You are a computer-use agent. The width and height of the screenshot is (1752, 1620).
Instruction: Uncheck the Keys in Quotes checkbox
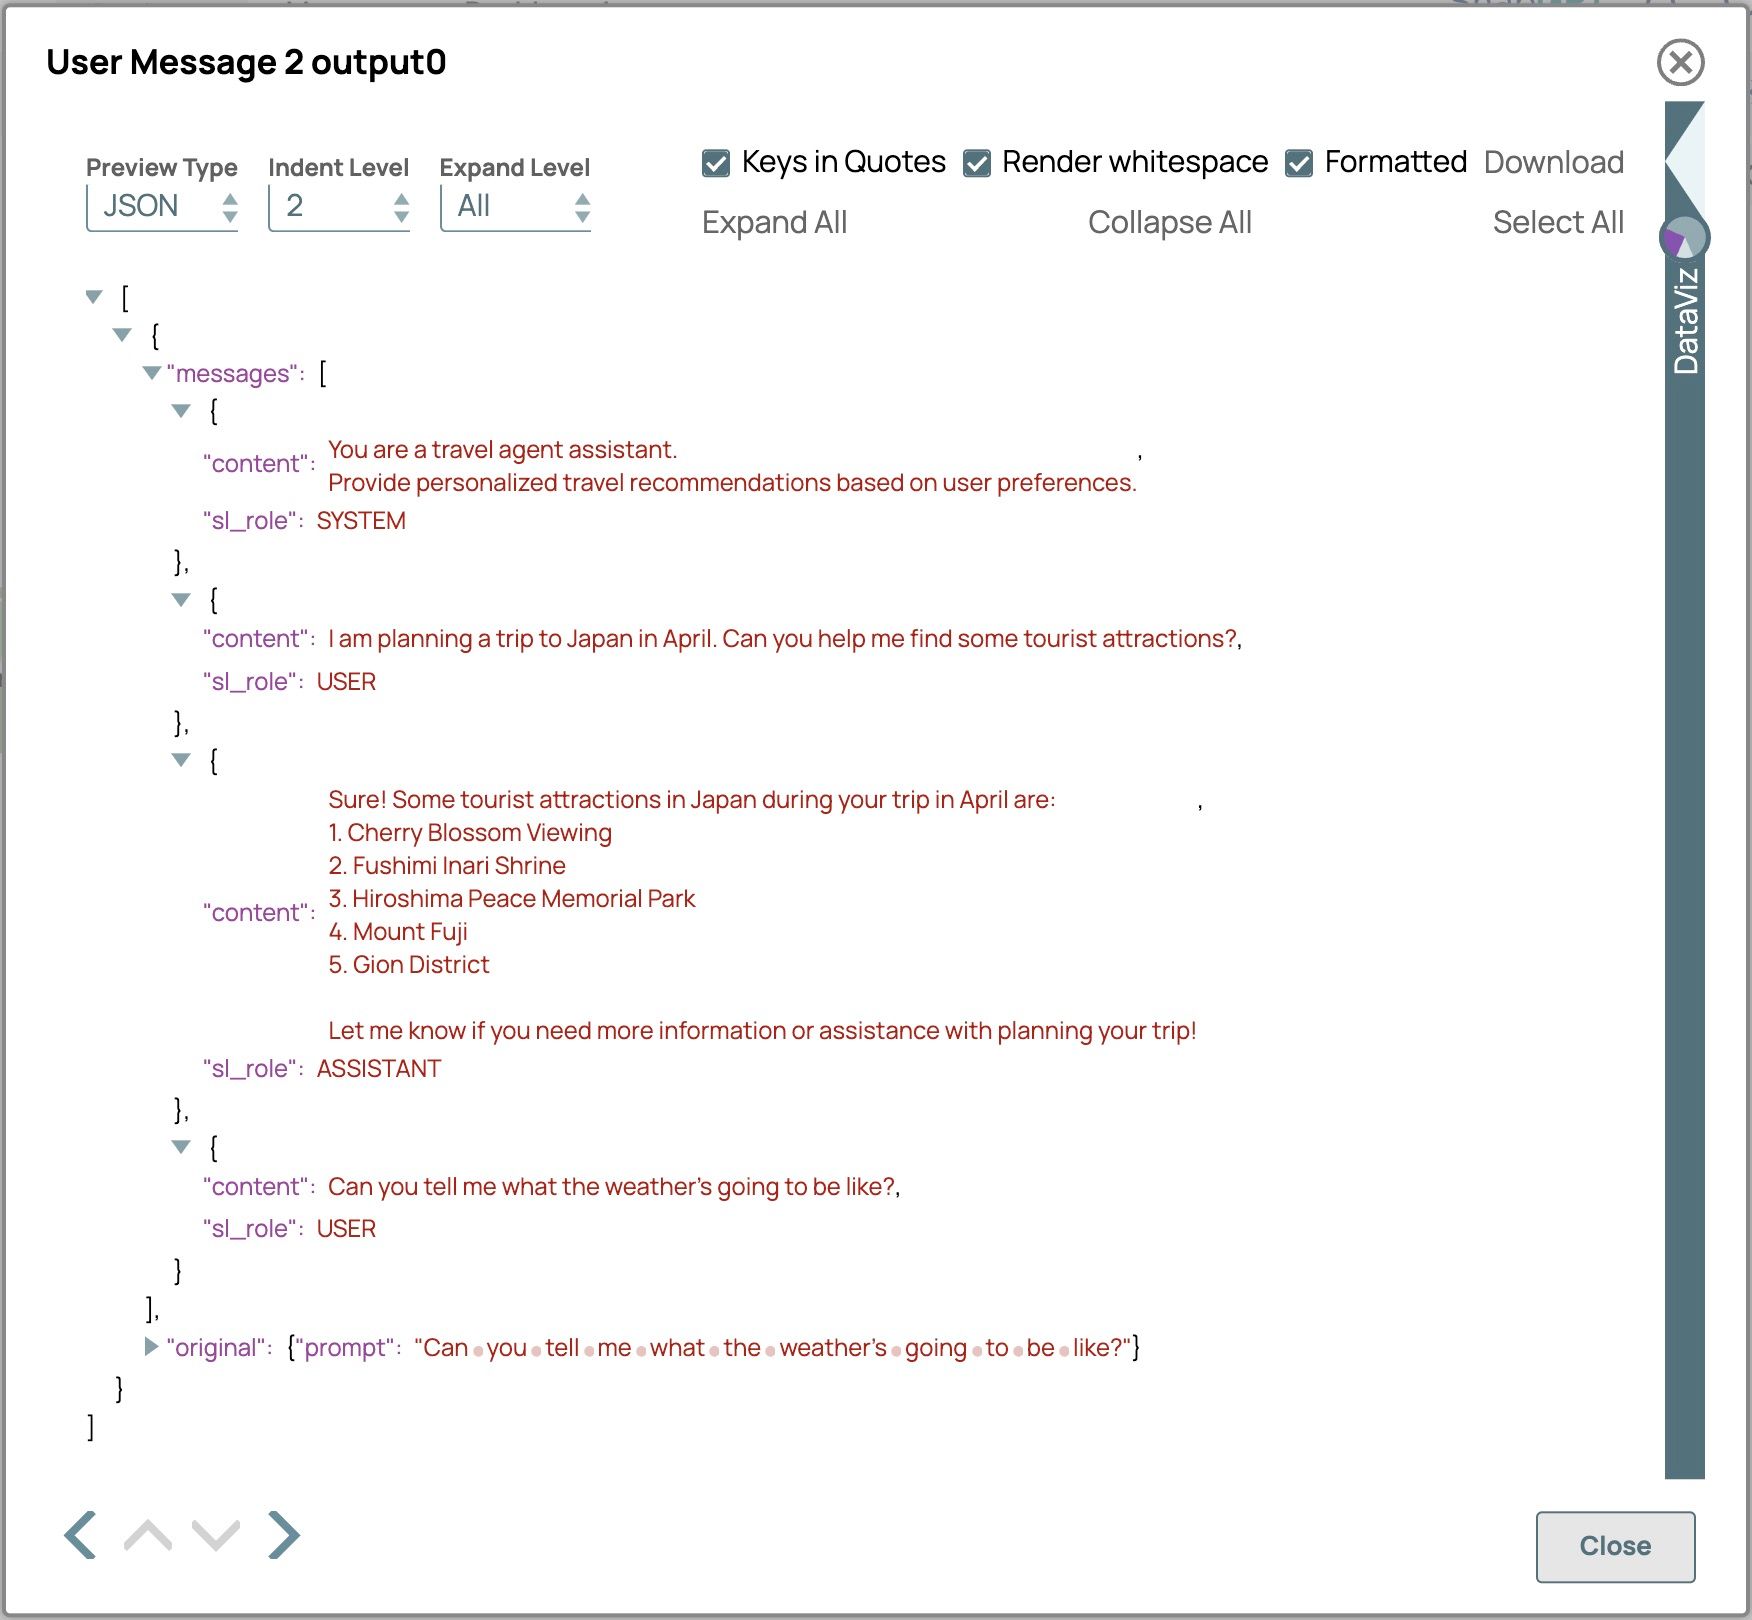click(716, 163)
